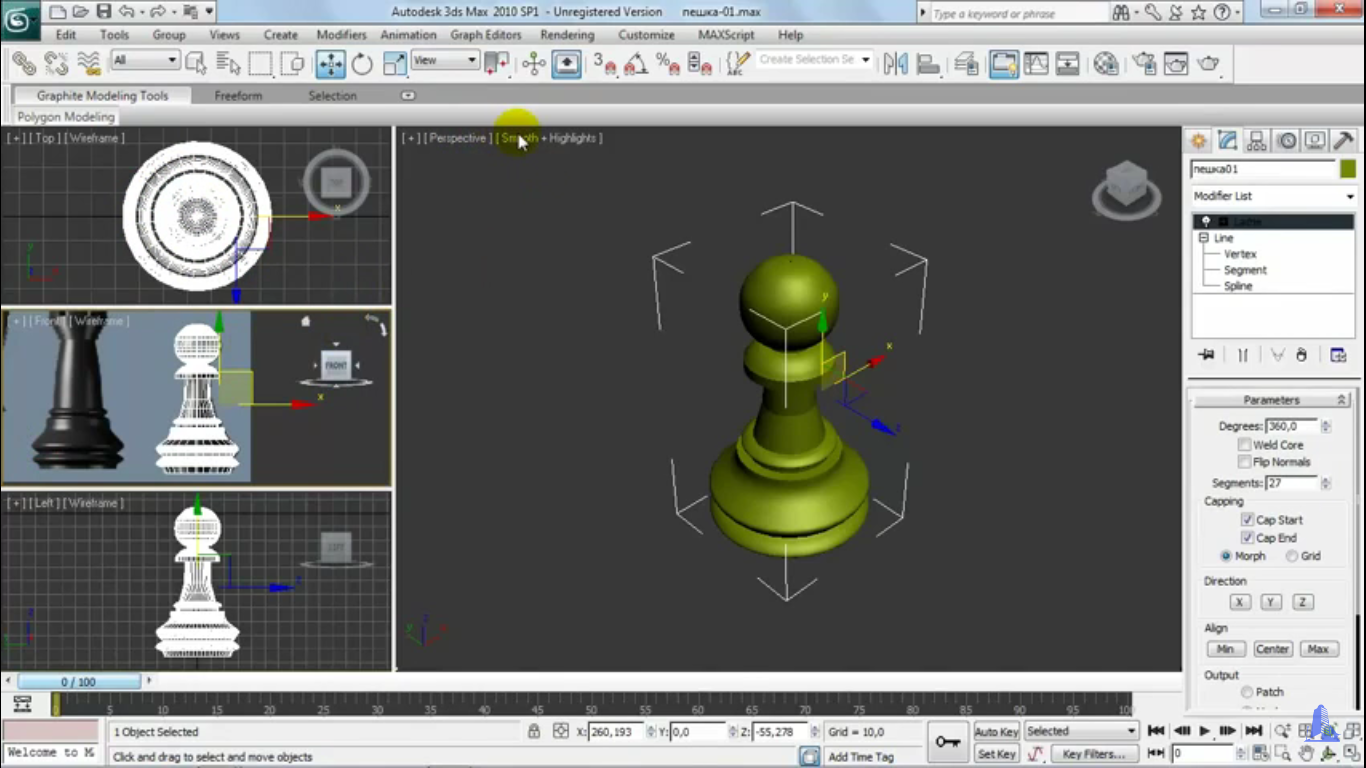This screenshot has width=1366, height=768.
Task: Switch to the Freeform ribbon tab
Action: (238, 96)
